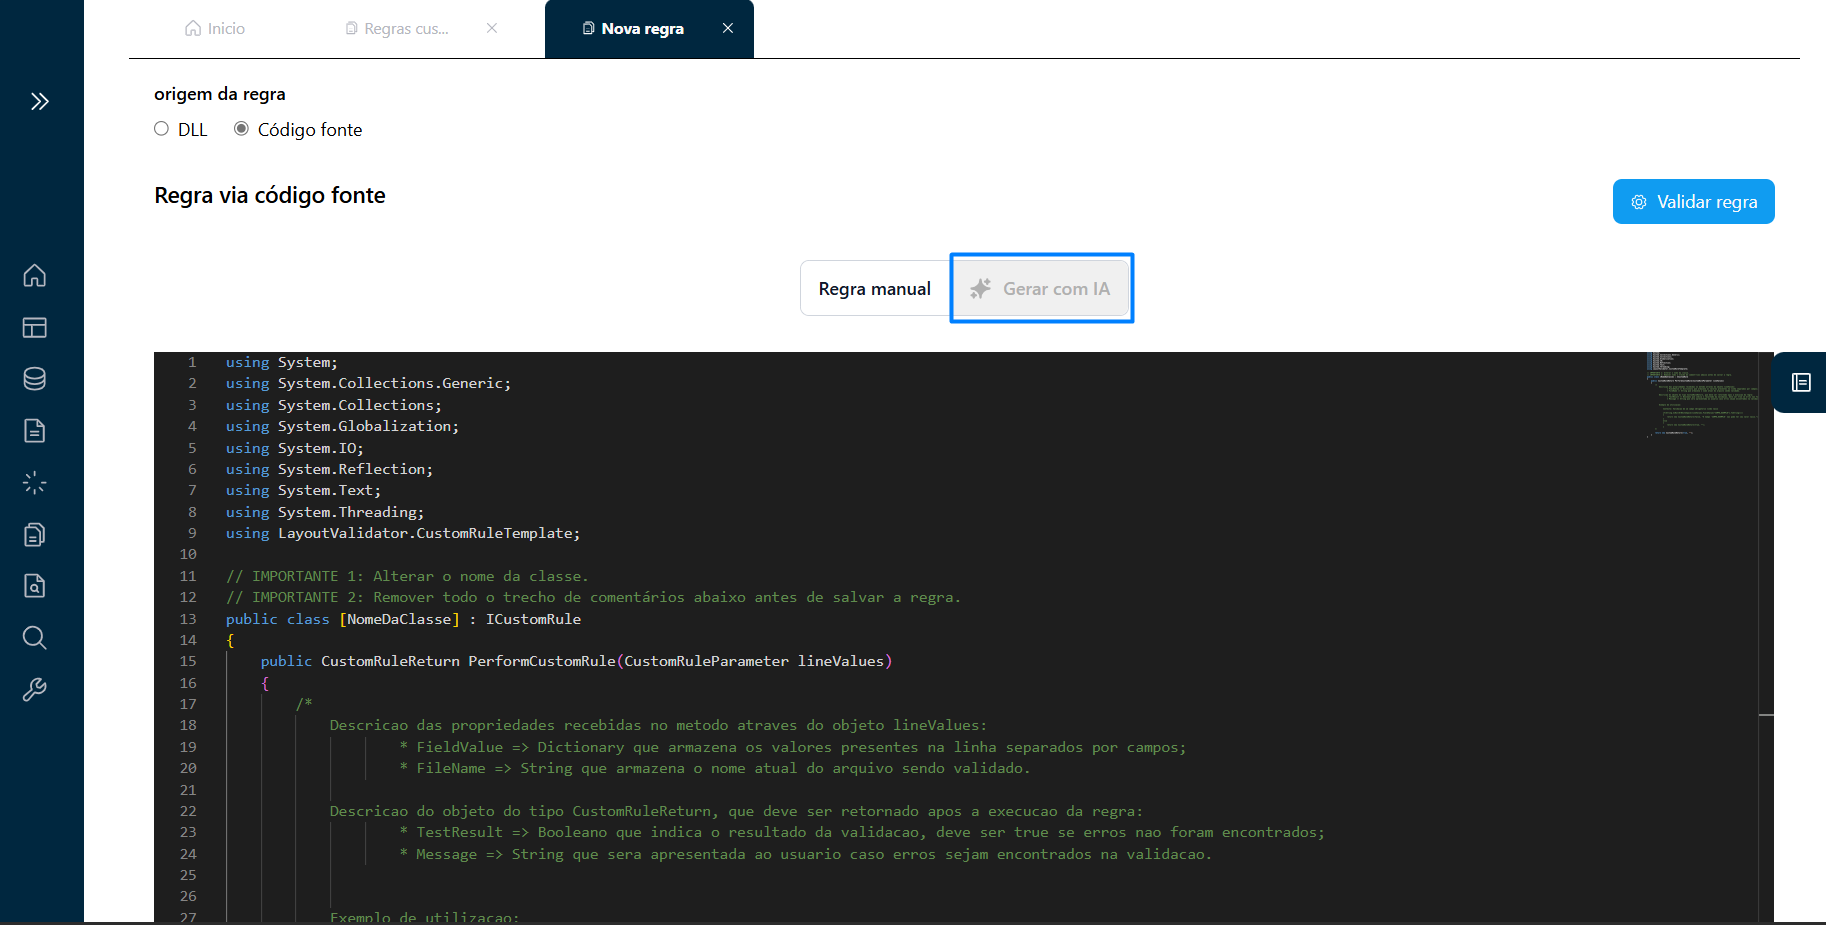Image resolution: width=1826 pixels, height=925 pixels.
Task: Click the loading spinner icon in sidebar
Action: coord(35,483)
